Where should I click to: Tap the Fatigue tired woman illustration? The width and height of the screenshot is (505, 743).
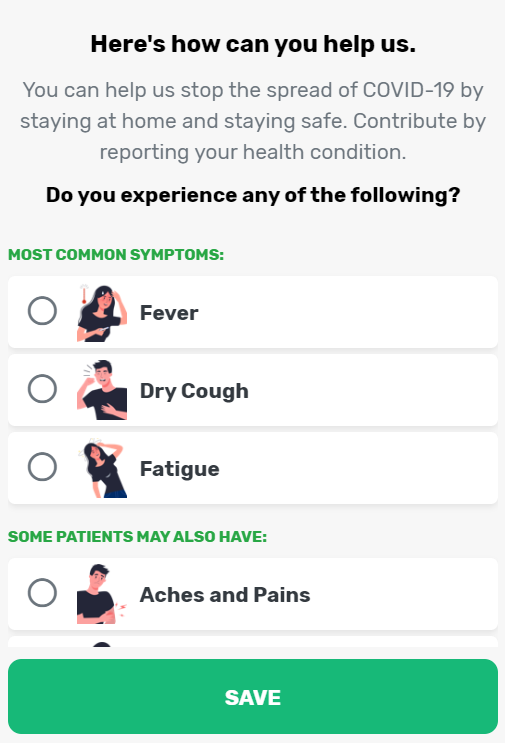click(x=102, y=468)
